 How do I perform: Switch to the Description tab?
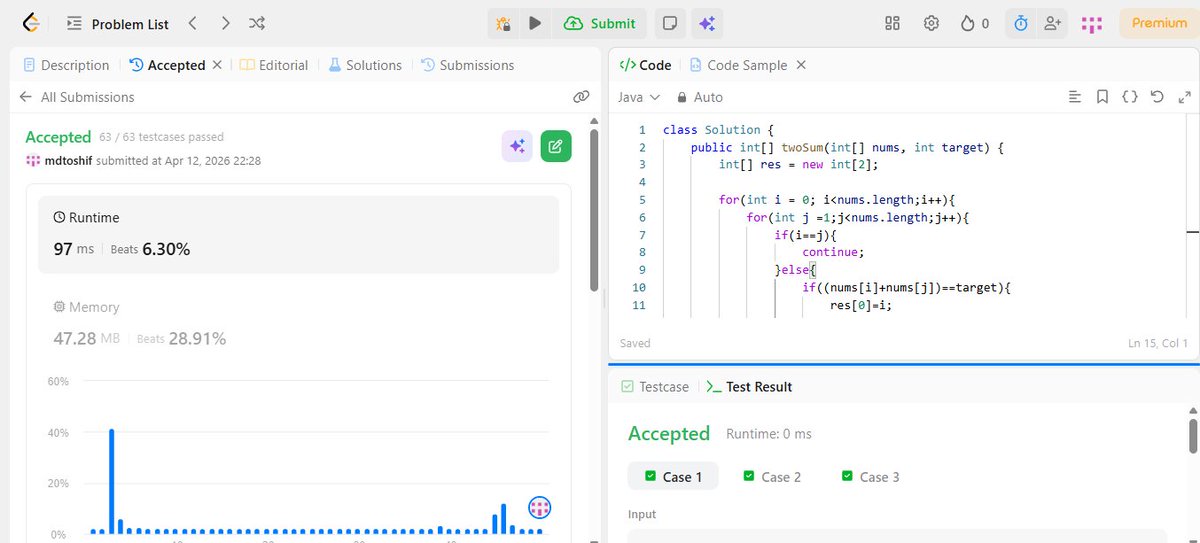[65, 65]
